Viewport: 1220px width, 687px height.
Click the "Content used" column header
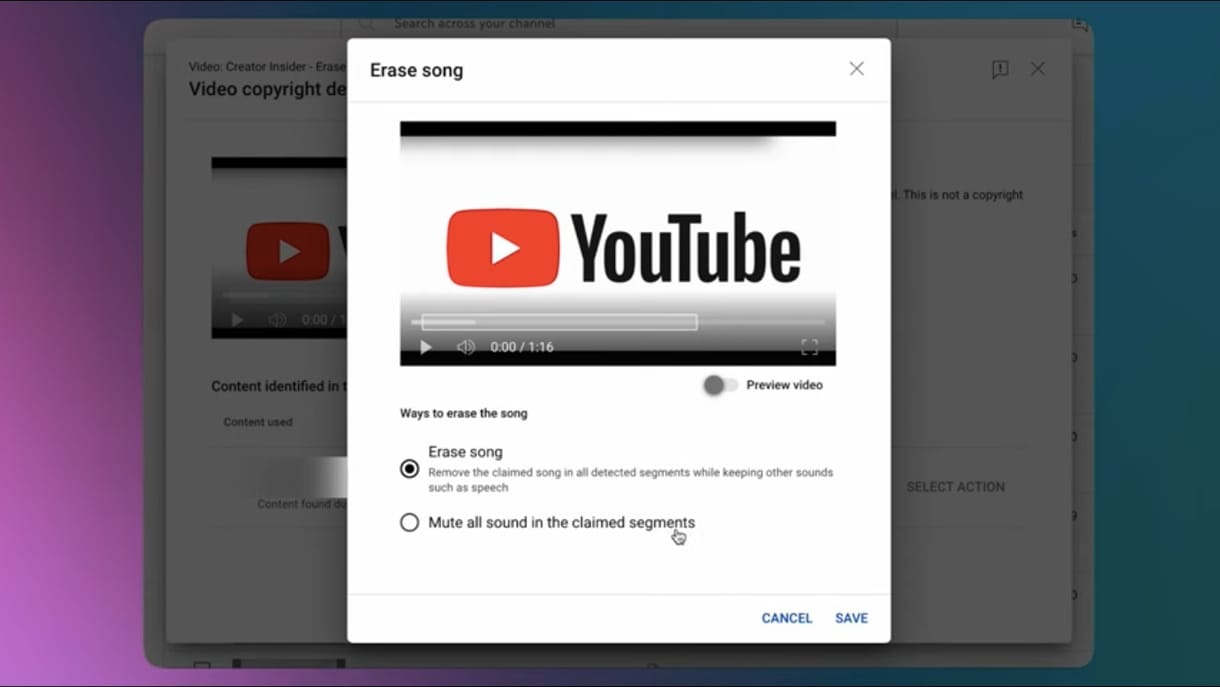(258, 422)
